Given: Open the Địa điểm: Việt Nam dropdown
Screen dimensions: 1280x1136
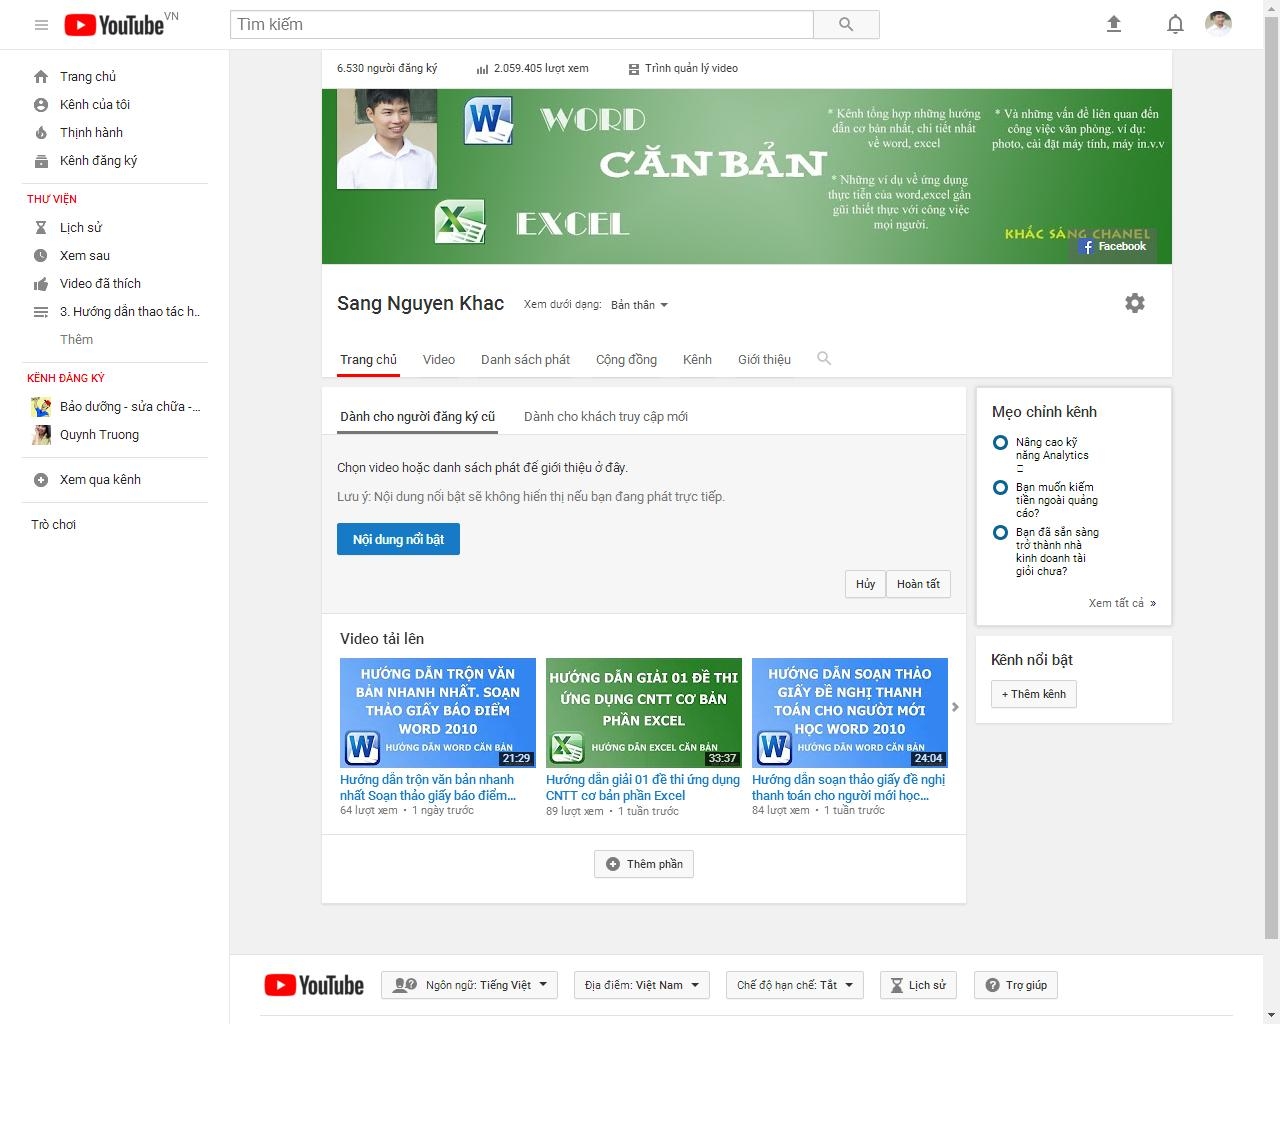Looking at the screenshot, I should point(642,985).
